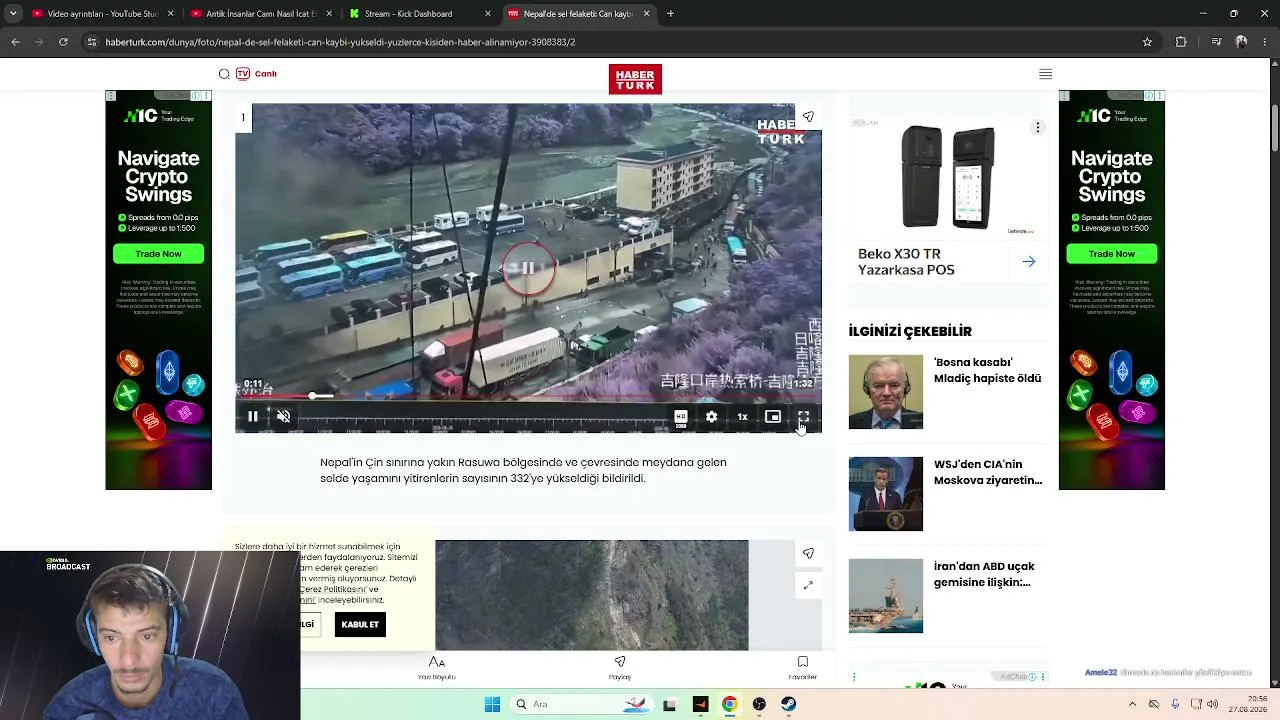The image size is (1280, 720).
Task: Open the Canlı live TV link
Action: [x=257, y=74]
